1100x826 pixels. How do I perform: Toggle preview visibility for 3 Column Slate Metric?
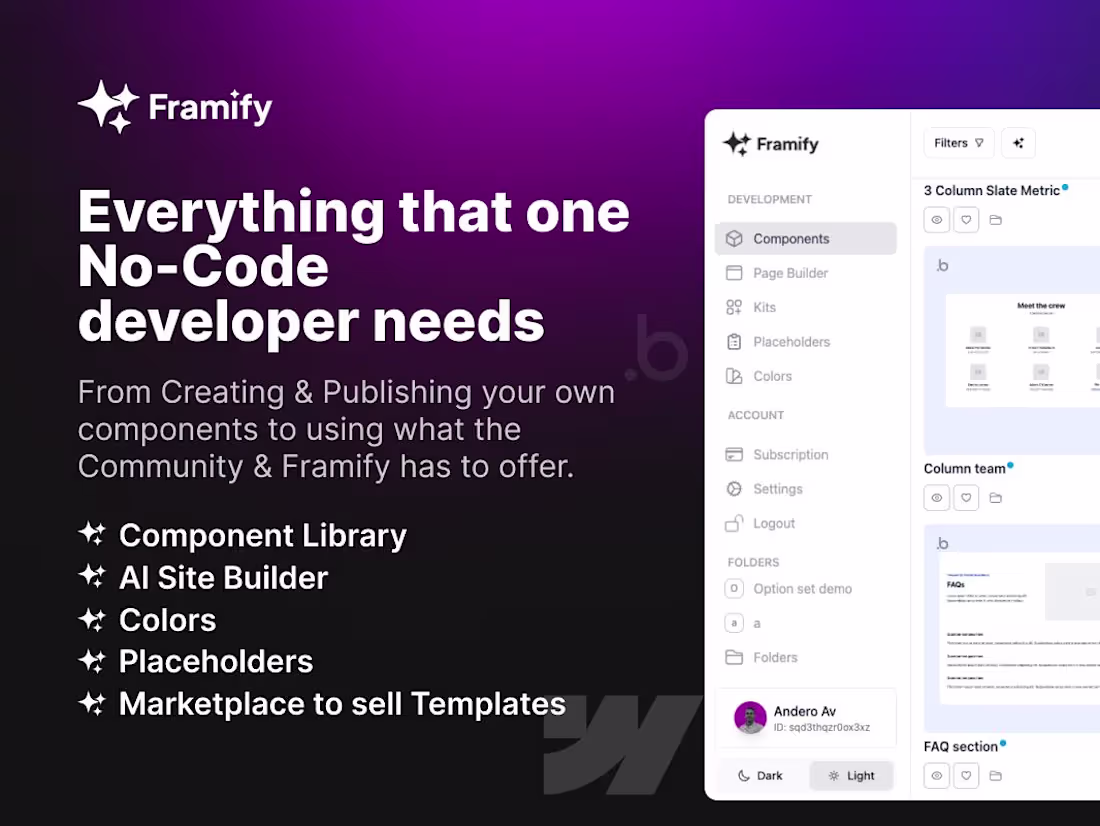[936, 219]
